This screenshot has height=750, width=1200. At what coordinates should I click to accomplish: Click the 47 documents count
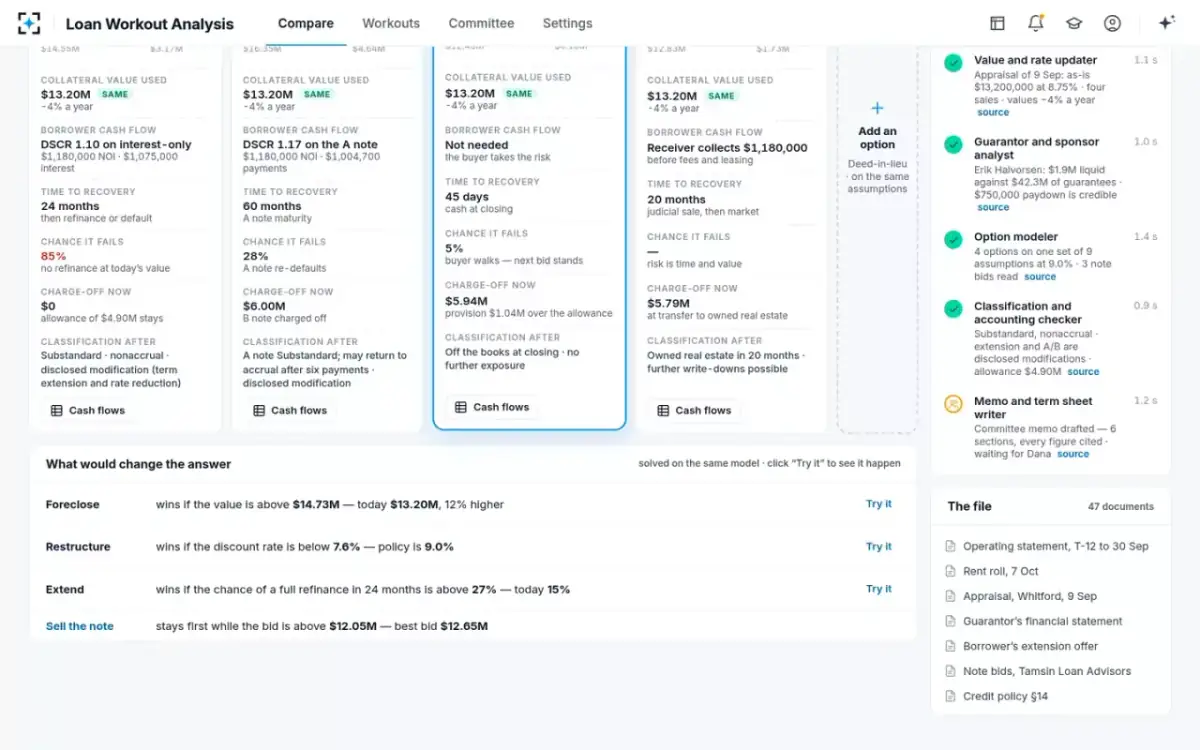[1121, 507]
